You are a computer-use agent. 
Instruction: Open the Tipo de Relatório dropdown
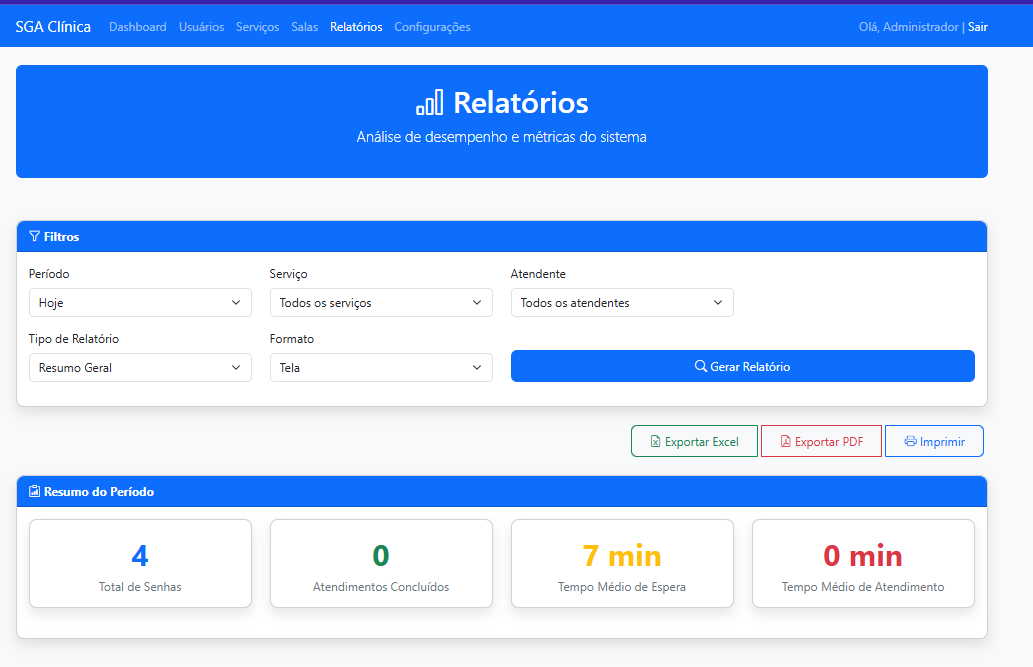tap(140, 367)
